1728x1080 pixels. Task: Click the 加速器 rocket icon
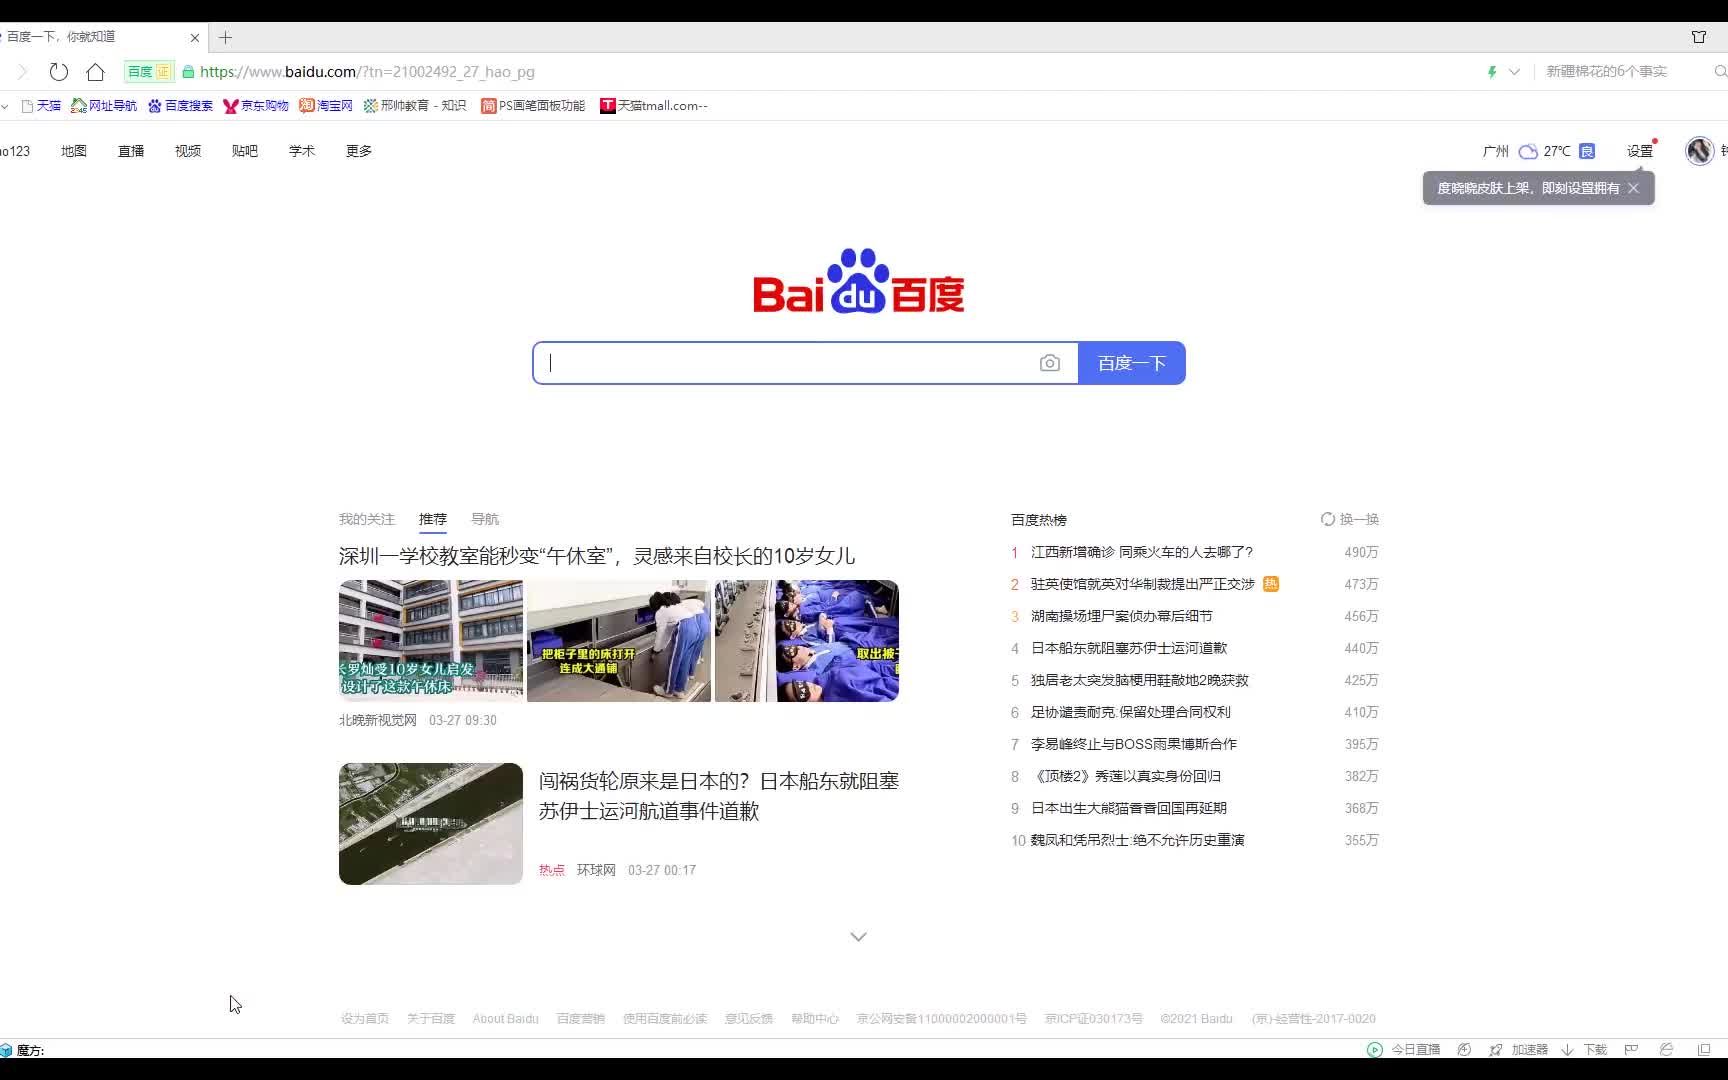click(1496, 1049)
